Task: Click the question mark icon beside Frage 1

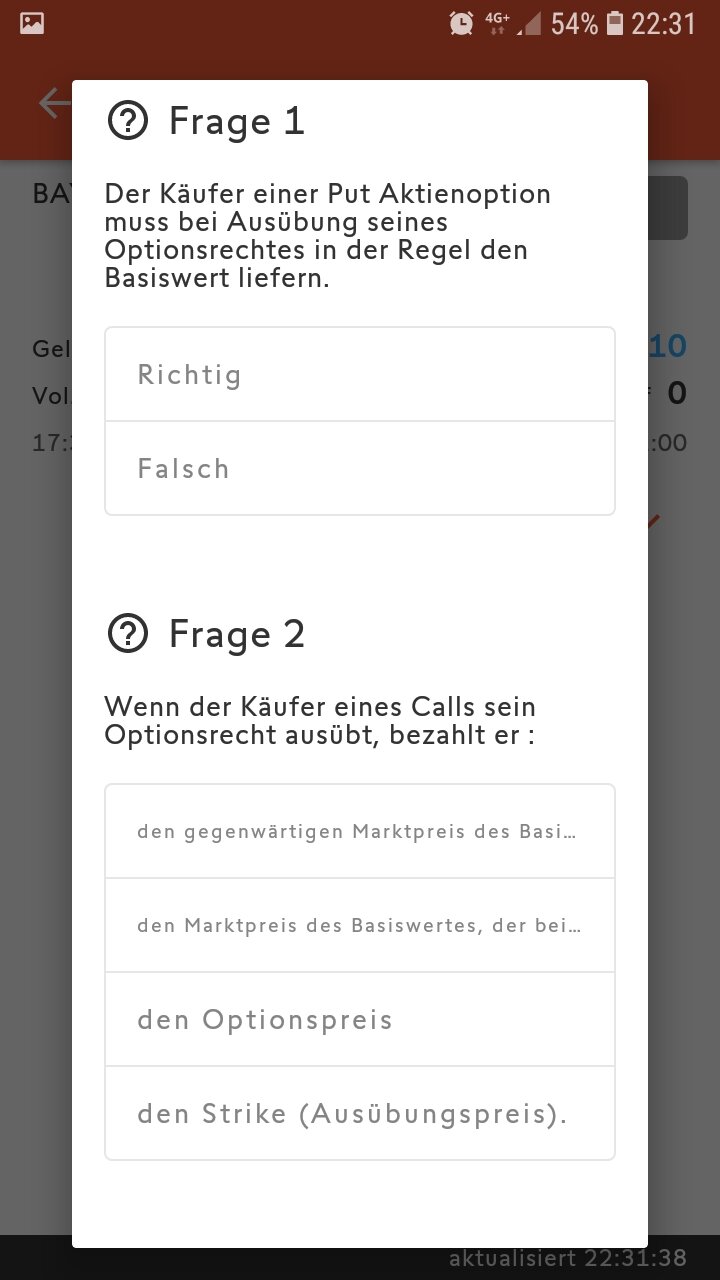Action: pyautogui.click(x=127, y=122)
